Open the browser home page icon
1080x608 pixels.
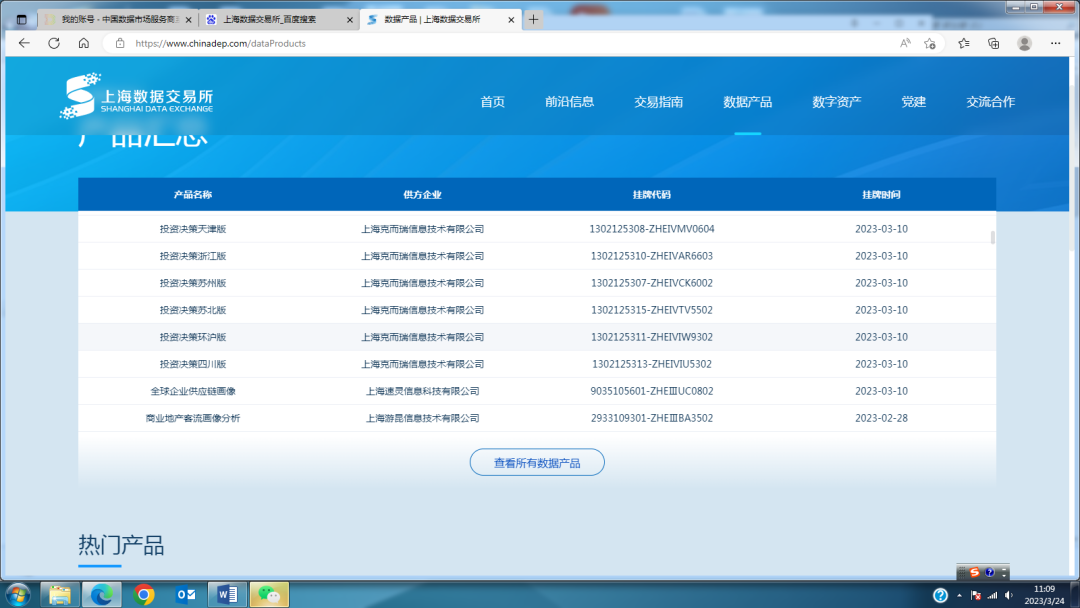pyautogui.click(x=83, y=43)
